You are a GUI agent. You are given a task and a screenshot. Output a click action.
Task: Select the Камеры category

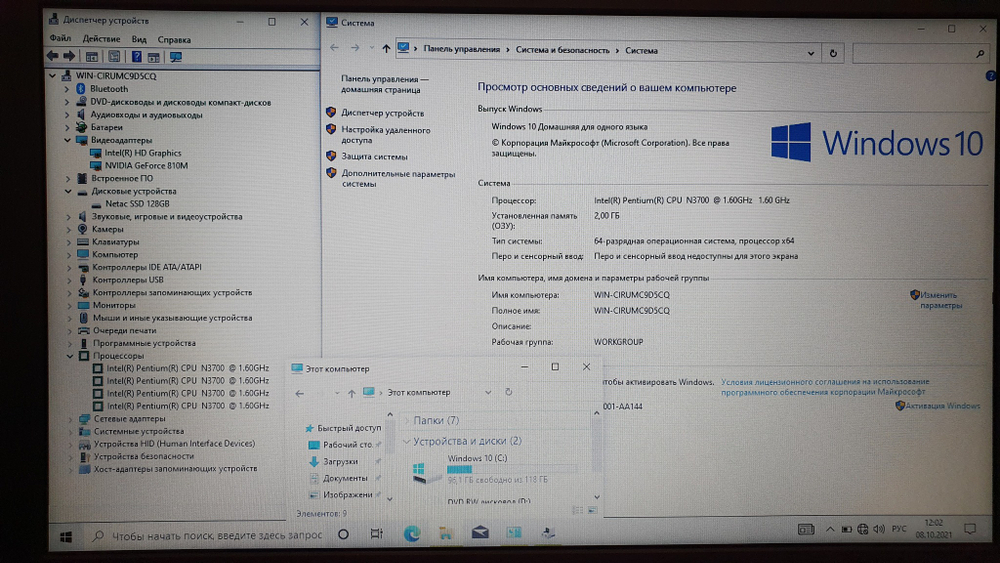(107, 229)
